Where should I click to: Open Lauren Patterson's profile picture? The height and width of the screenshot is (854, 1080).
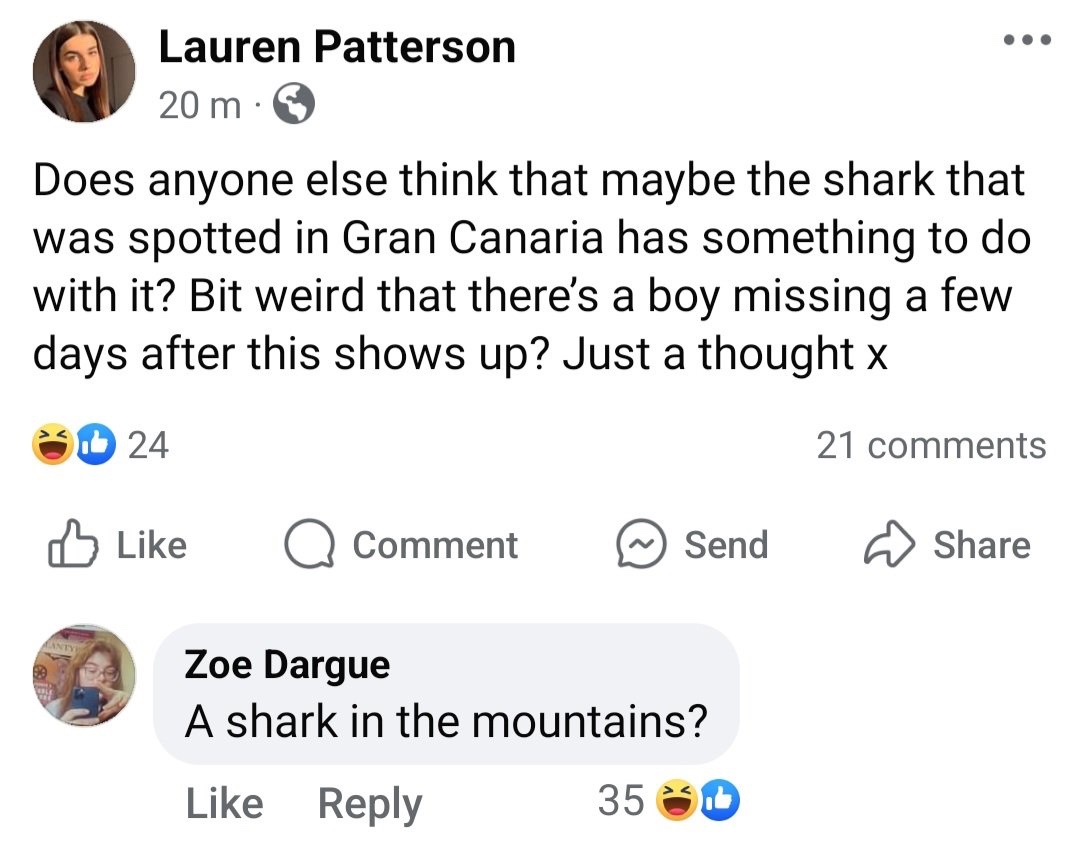(x=84, y=72)
